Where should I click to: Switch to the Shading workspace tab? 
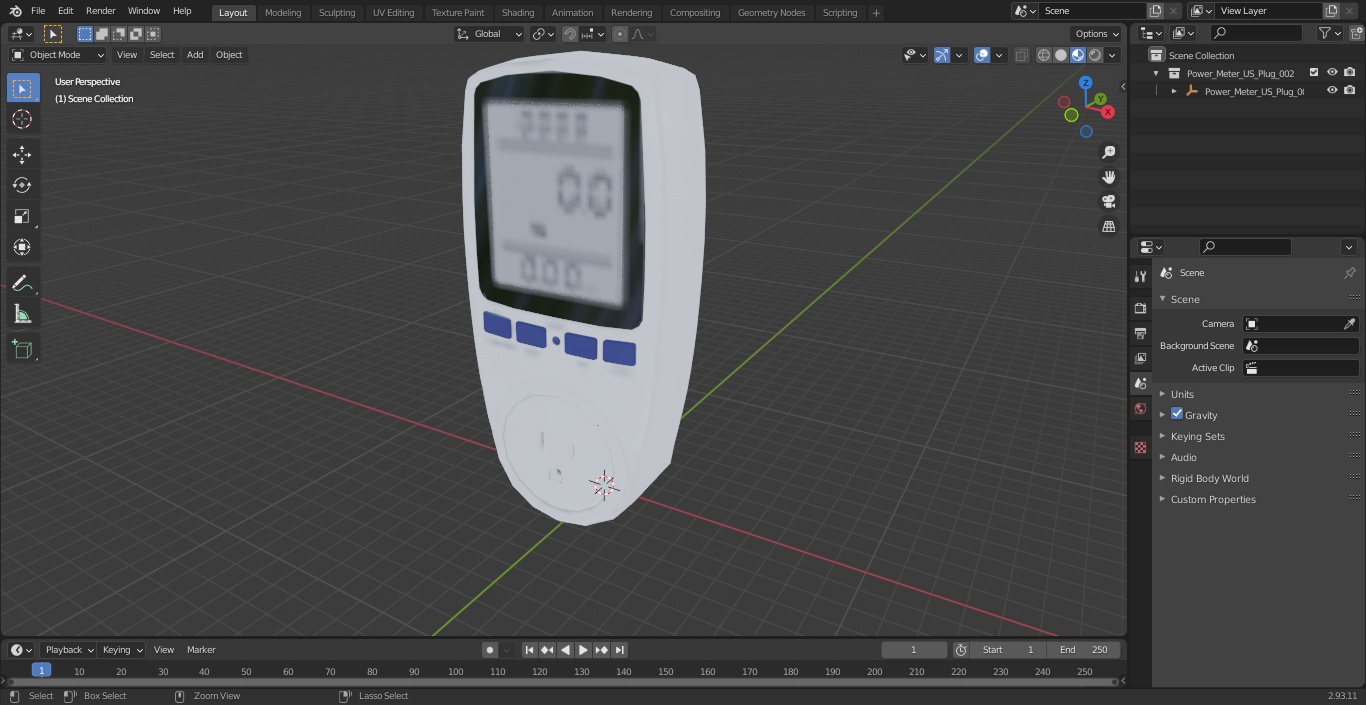pos(518,12)
